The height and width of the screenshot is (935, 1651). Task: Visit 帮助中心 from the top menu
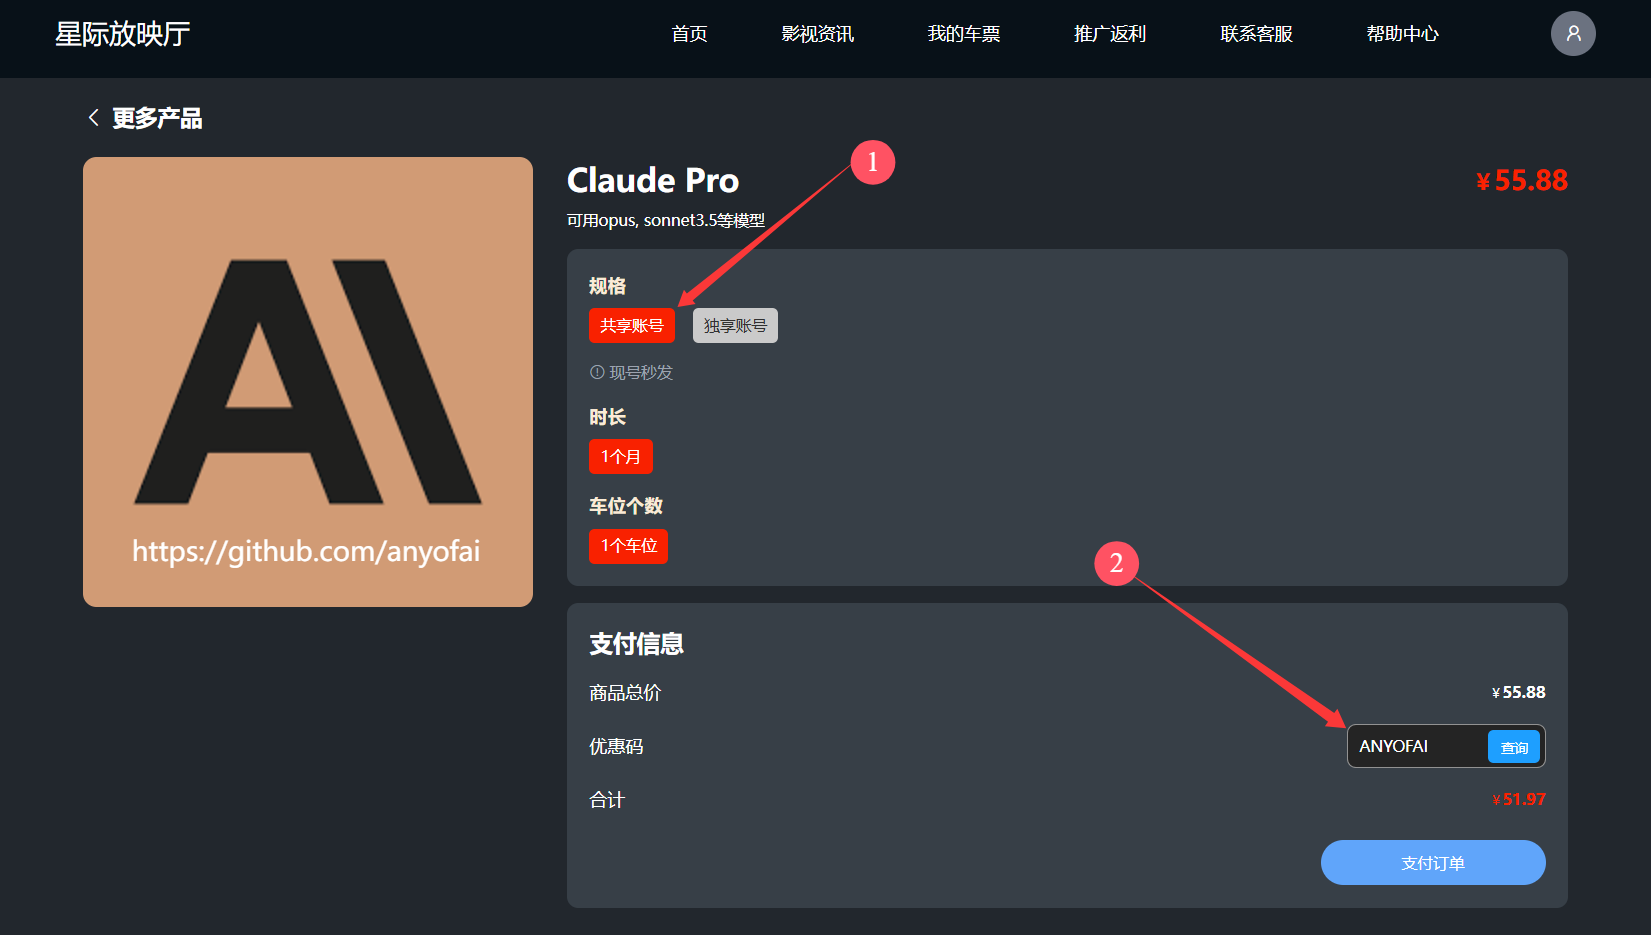point(1402,34)
